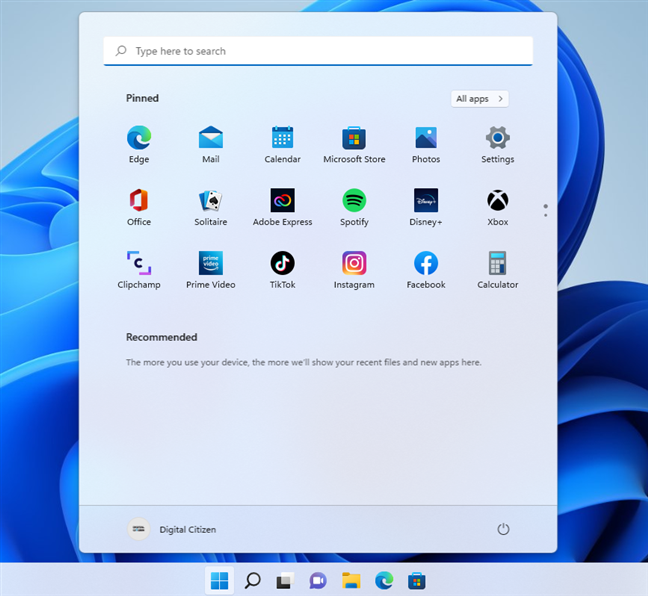
Task: Open the Solitaire game
Action: click(x=211, y=207)
